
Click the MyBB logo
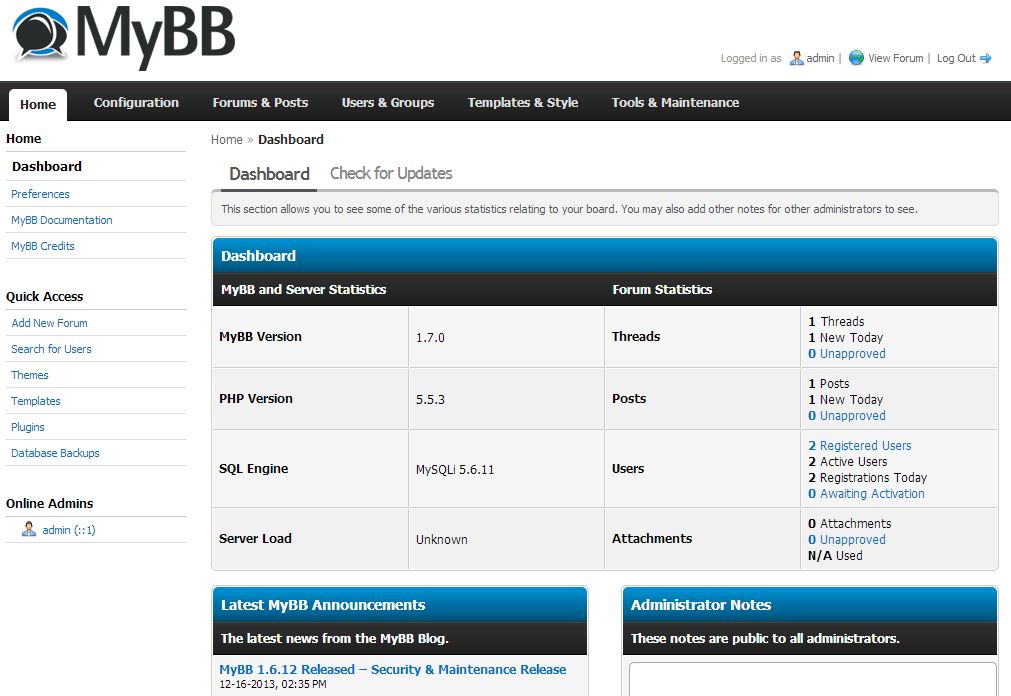tap(124, 36)
